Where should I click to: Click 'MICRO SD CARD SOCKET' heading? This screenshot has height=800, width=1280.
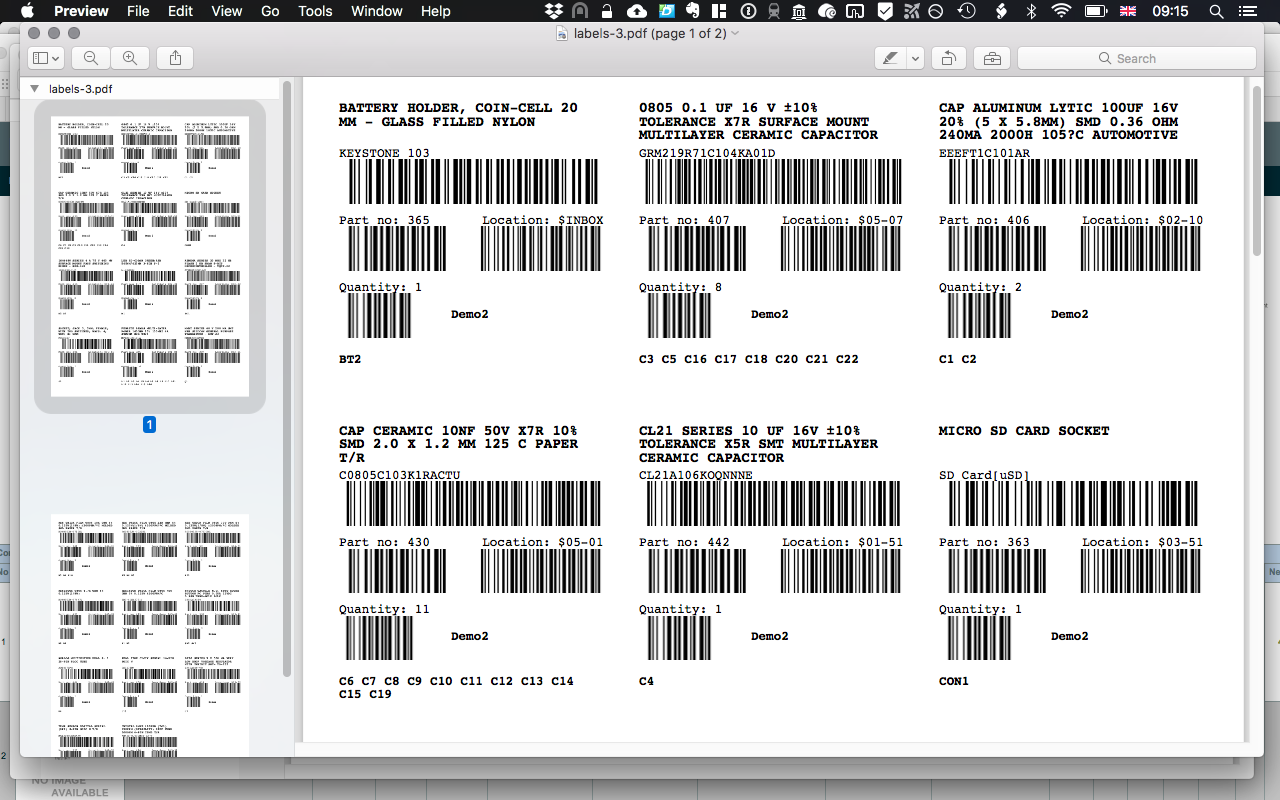(x=1024, y=431)
